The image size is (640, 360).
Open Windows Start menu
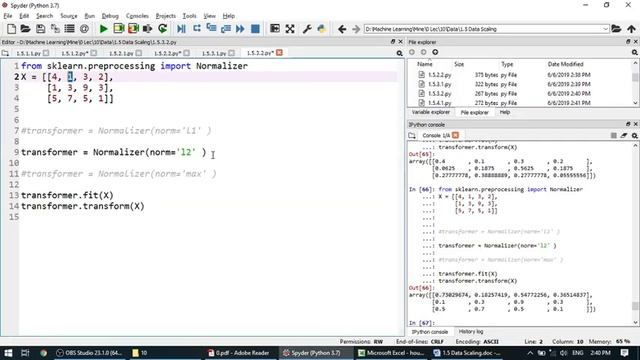pyautogui.click(x=8, y=353)
